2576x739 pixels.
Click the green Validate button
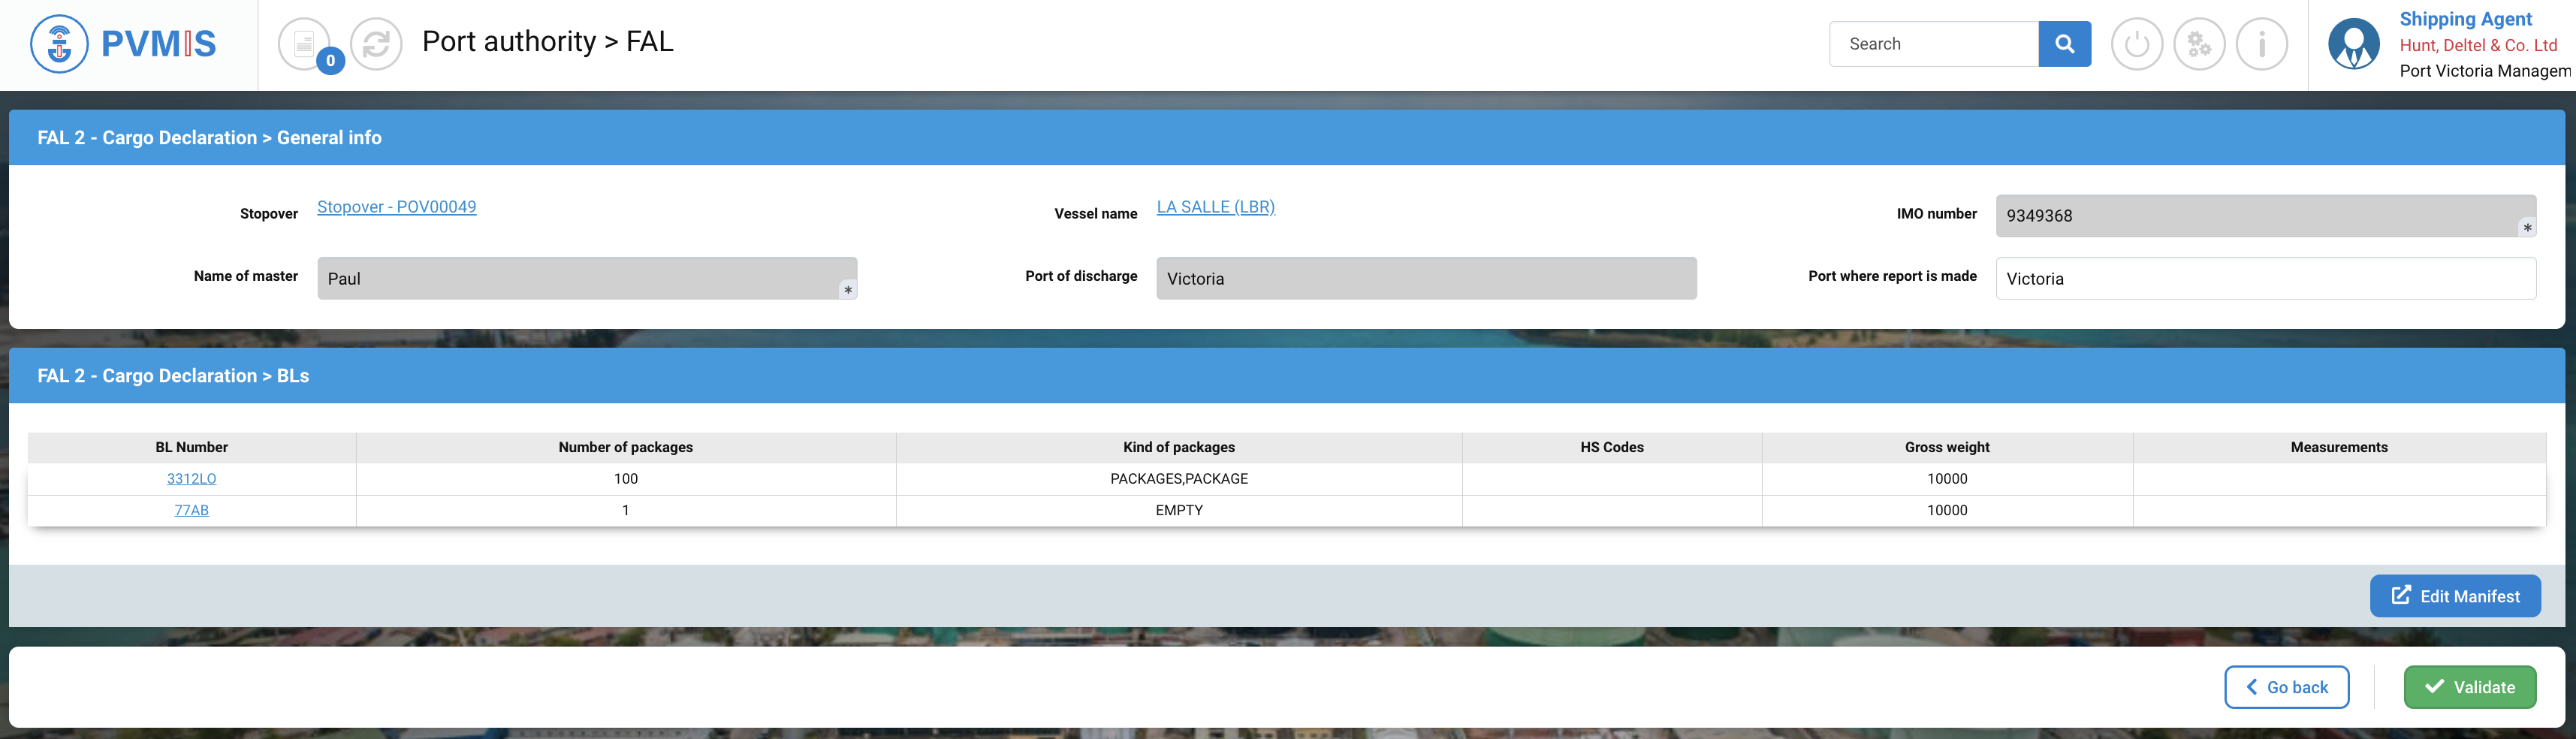click(2469, 687)
